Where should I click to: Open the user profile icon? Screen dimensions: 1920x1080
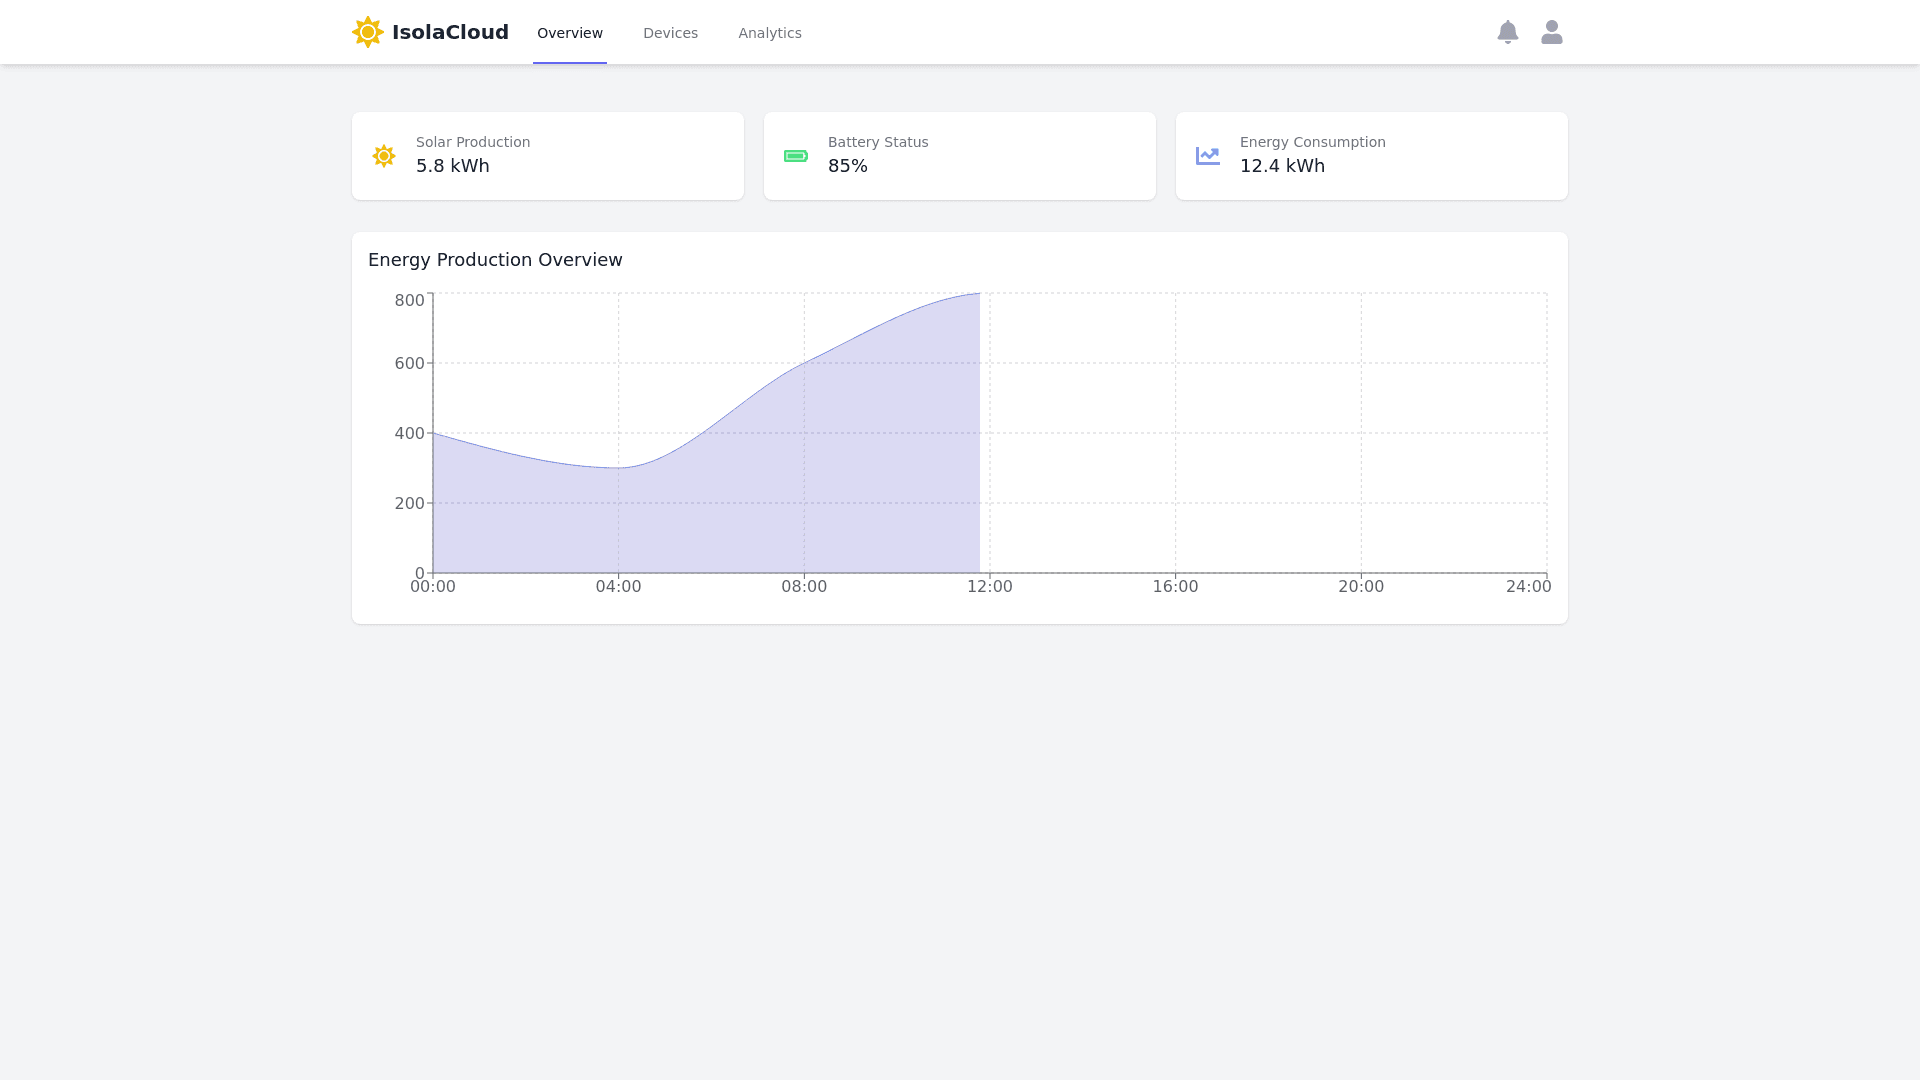(1551, 32)
